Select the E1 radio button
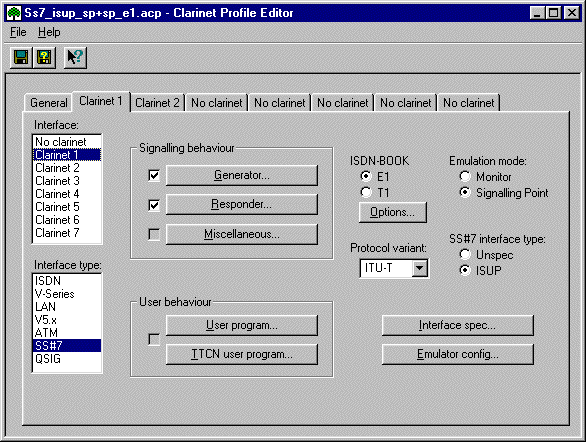586x442 pixels. click(x=375, y=176)
